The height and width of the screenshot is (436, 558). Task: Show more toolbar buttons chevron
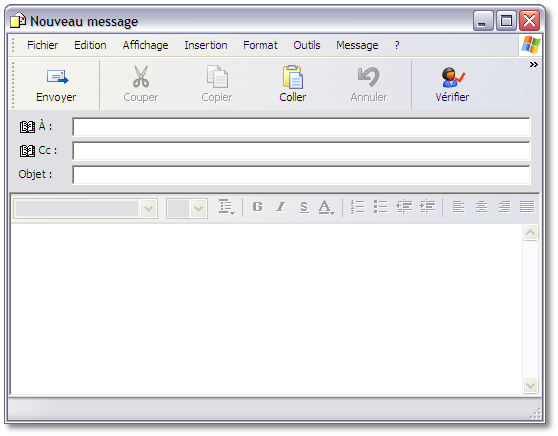point(533,64)
